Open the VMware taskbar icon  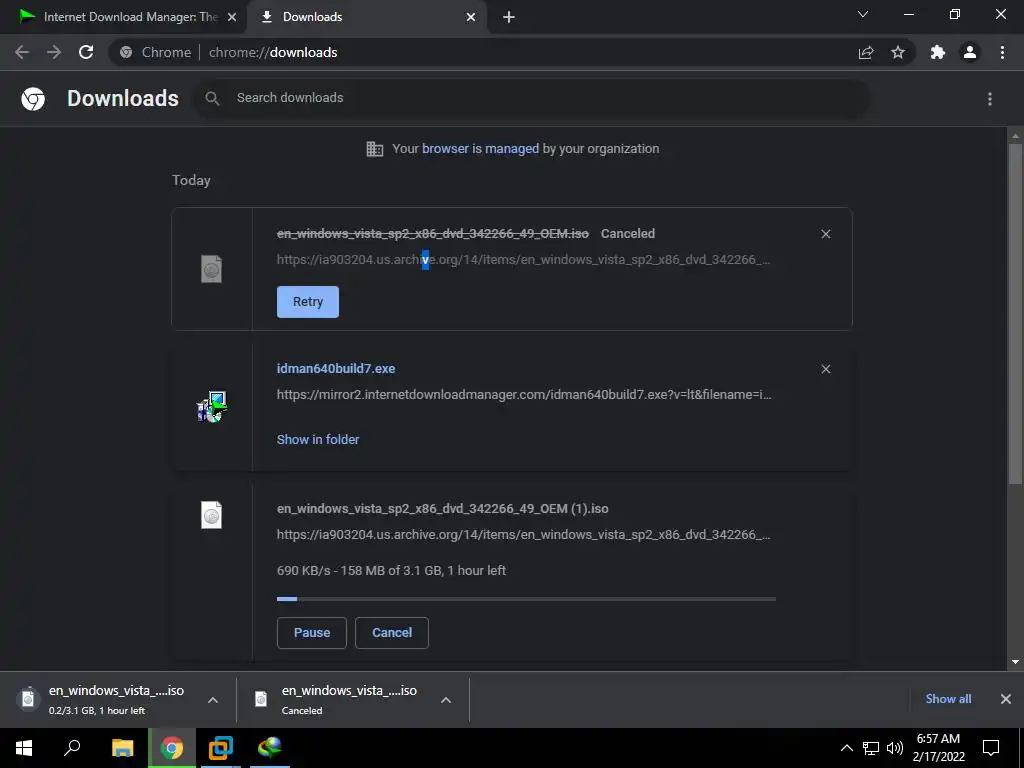tap(221, 748)
